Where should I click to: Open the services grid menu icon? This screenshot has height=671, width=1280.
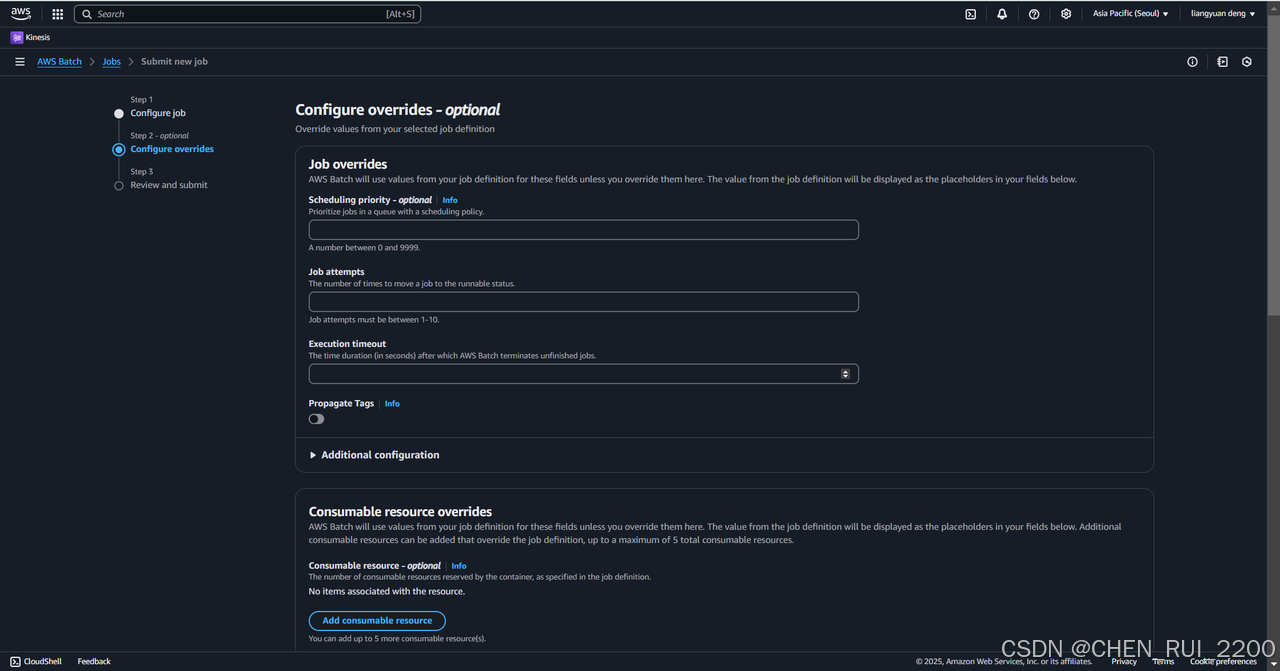click(x=57, y=14)
